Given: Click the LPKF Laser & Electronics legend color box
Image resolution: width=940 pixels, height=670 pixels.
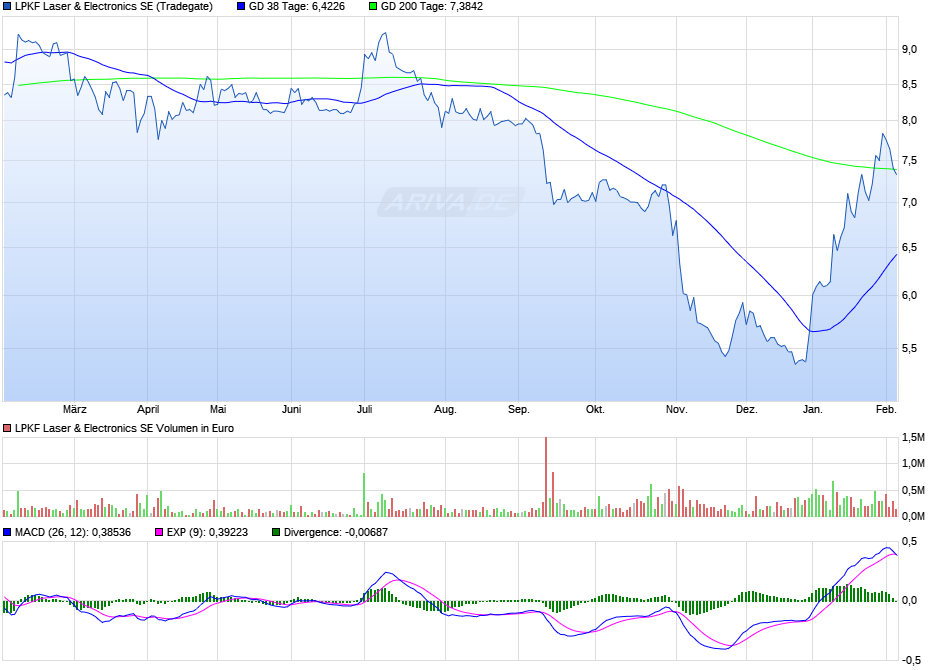Looking at the screenshot, I should 7,7.
